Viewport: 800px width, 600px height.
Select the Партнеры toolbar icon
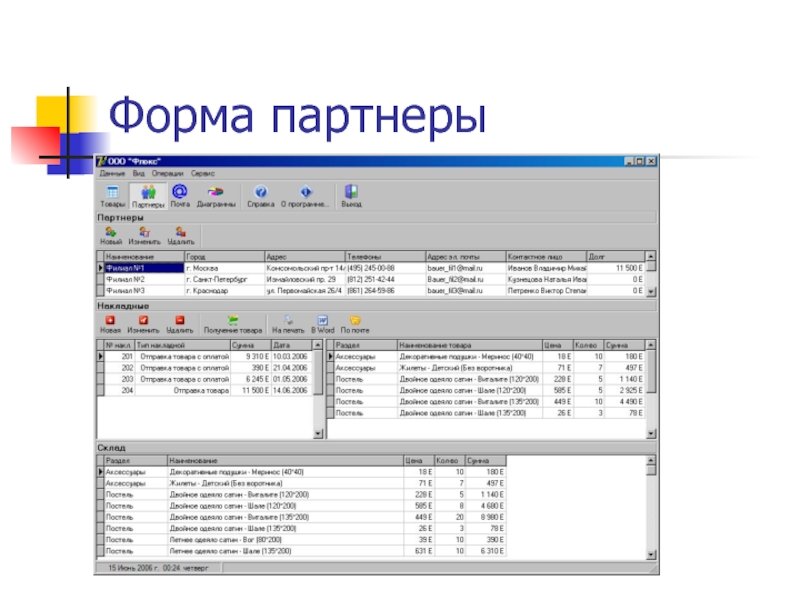pos(148,196)
